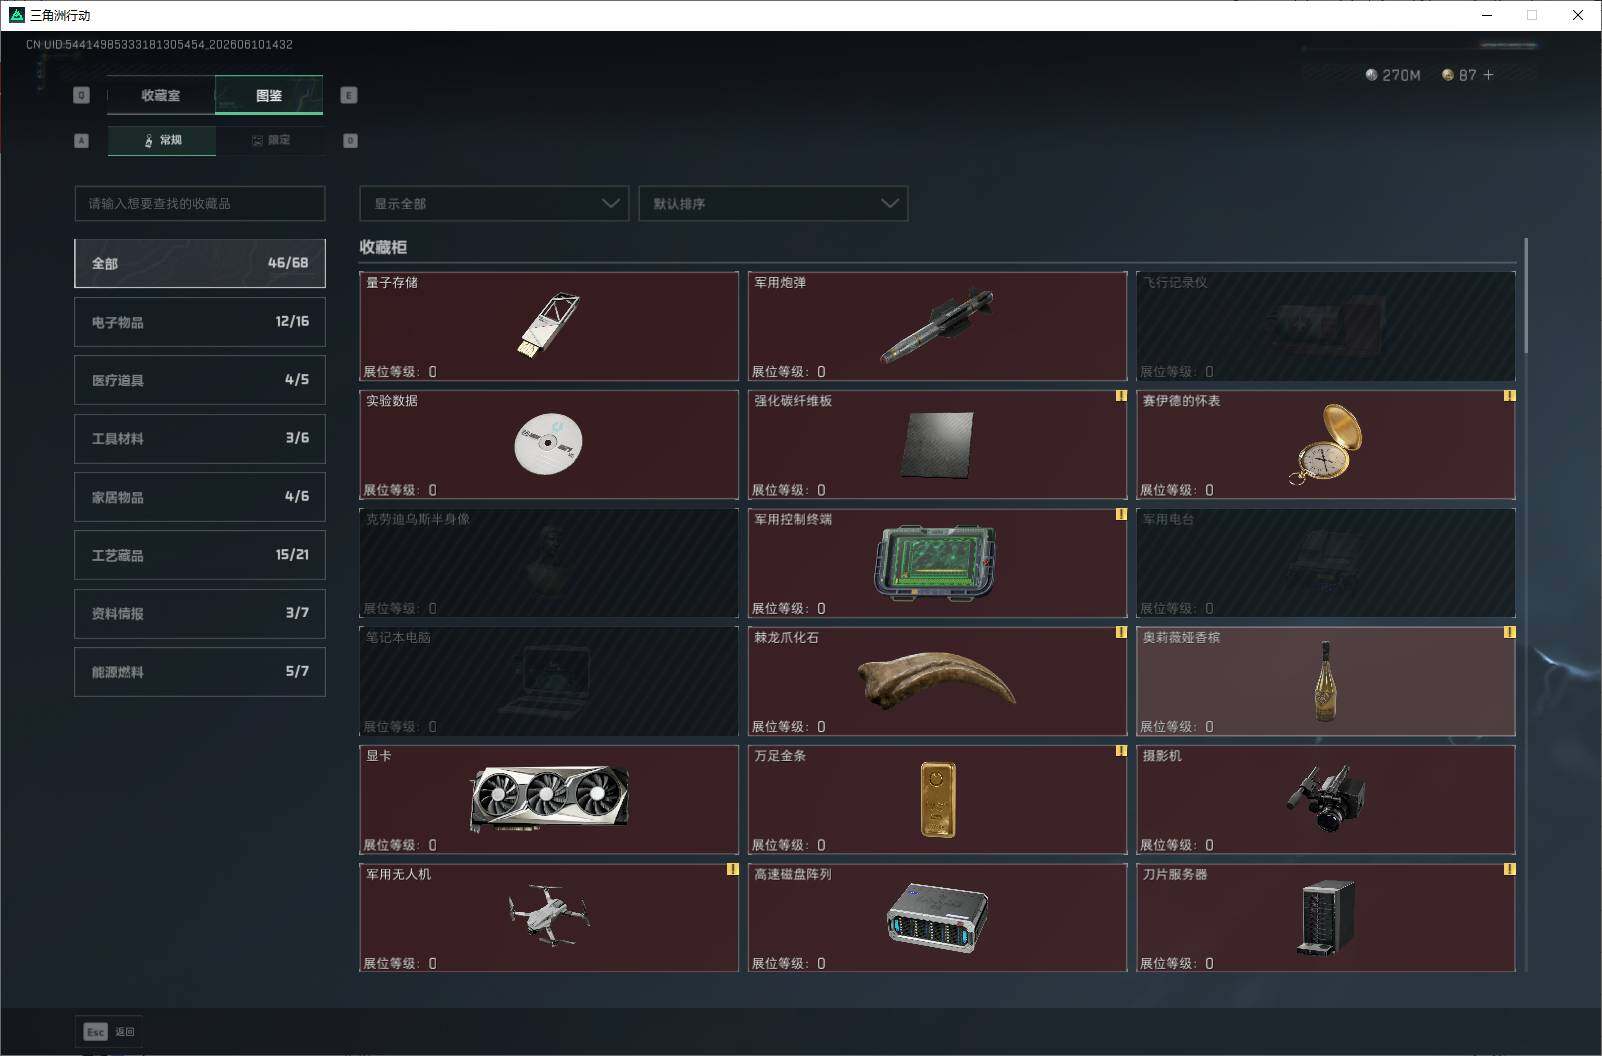Click the 270M currency balance
The image size is (1602, 1056).
(1393, 75)
